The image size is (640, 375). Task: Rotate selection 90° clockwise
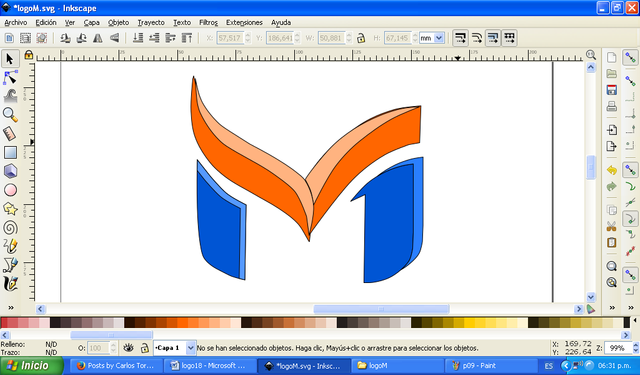click(x=81, y=38)
